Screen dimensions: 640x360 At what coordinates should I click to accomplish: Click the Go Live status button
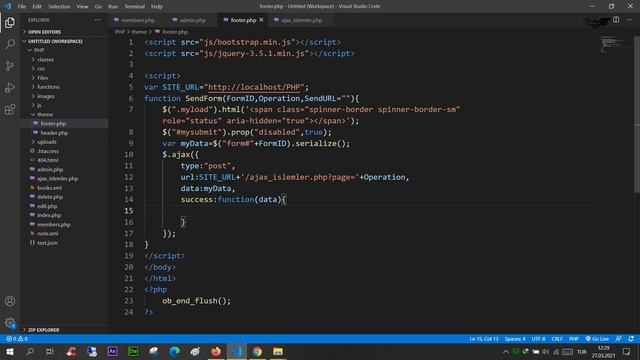point(597,339)
